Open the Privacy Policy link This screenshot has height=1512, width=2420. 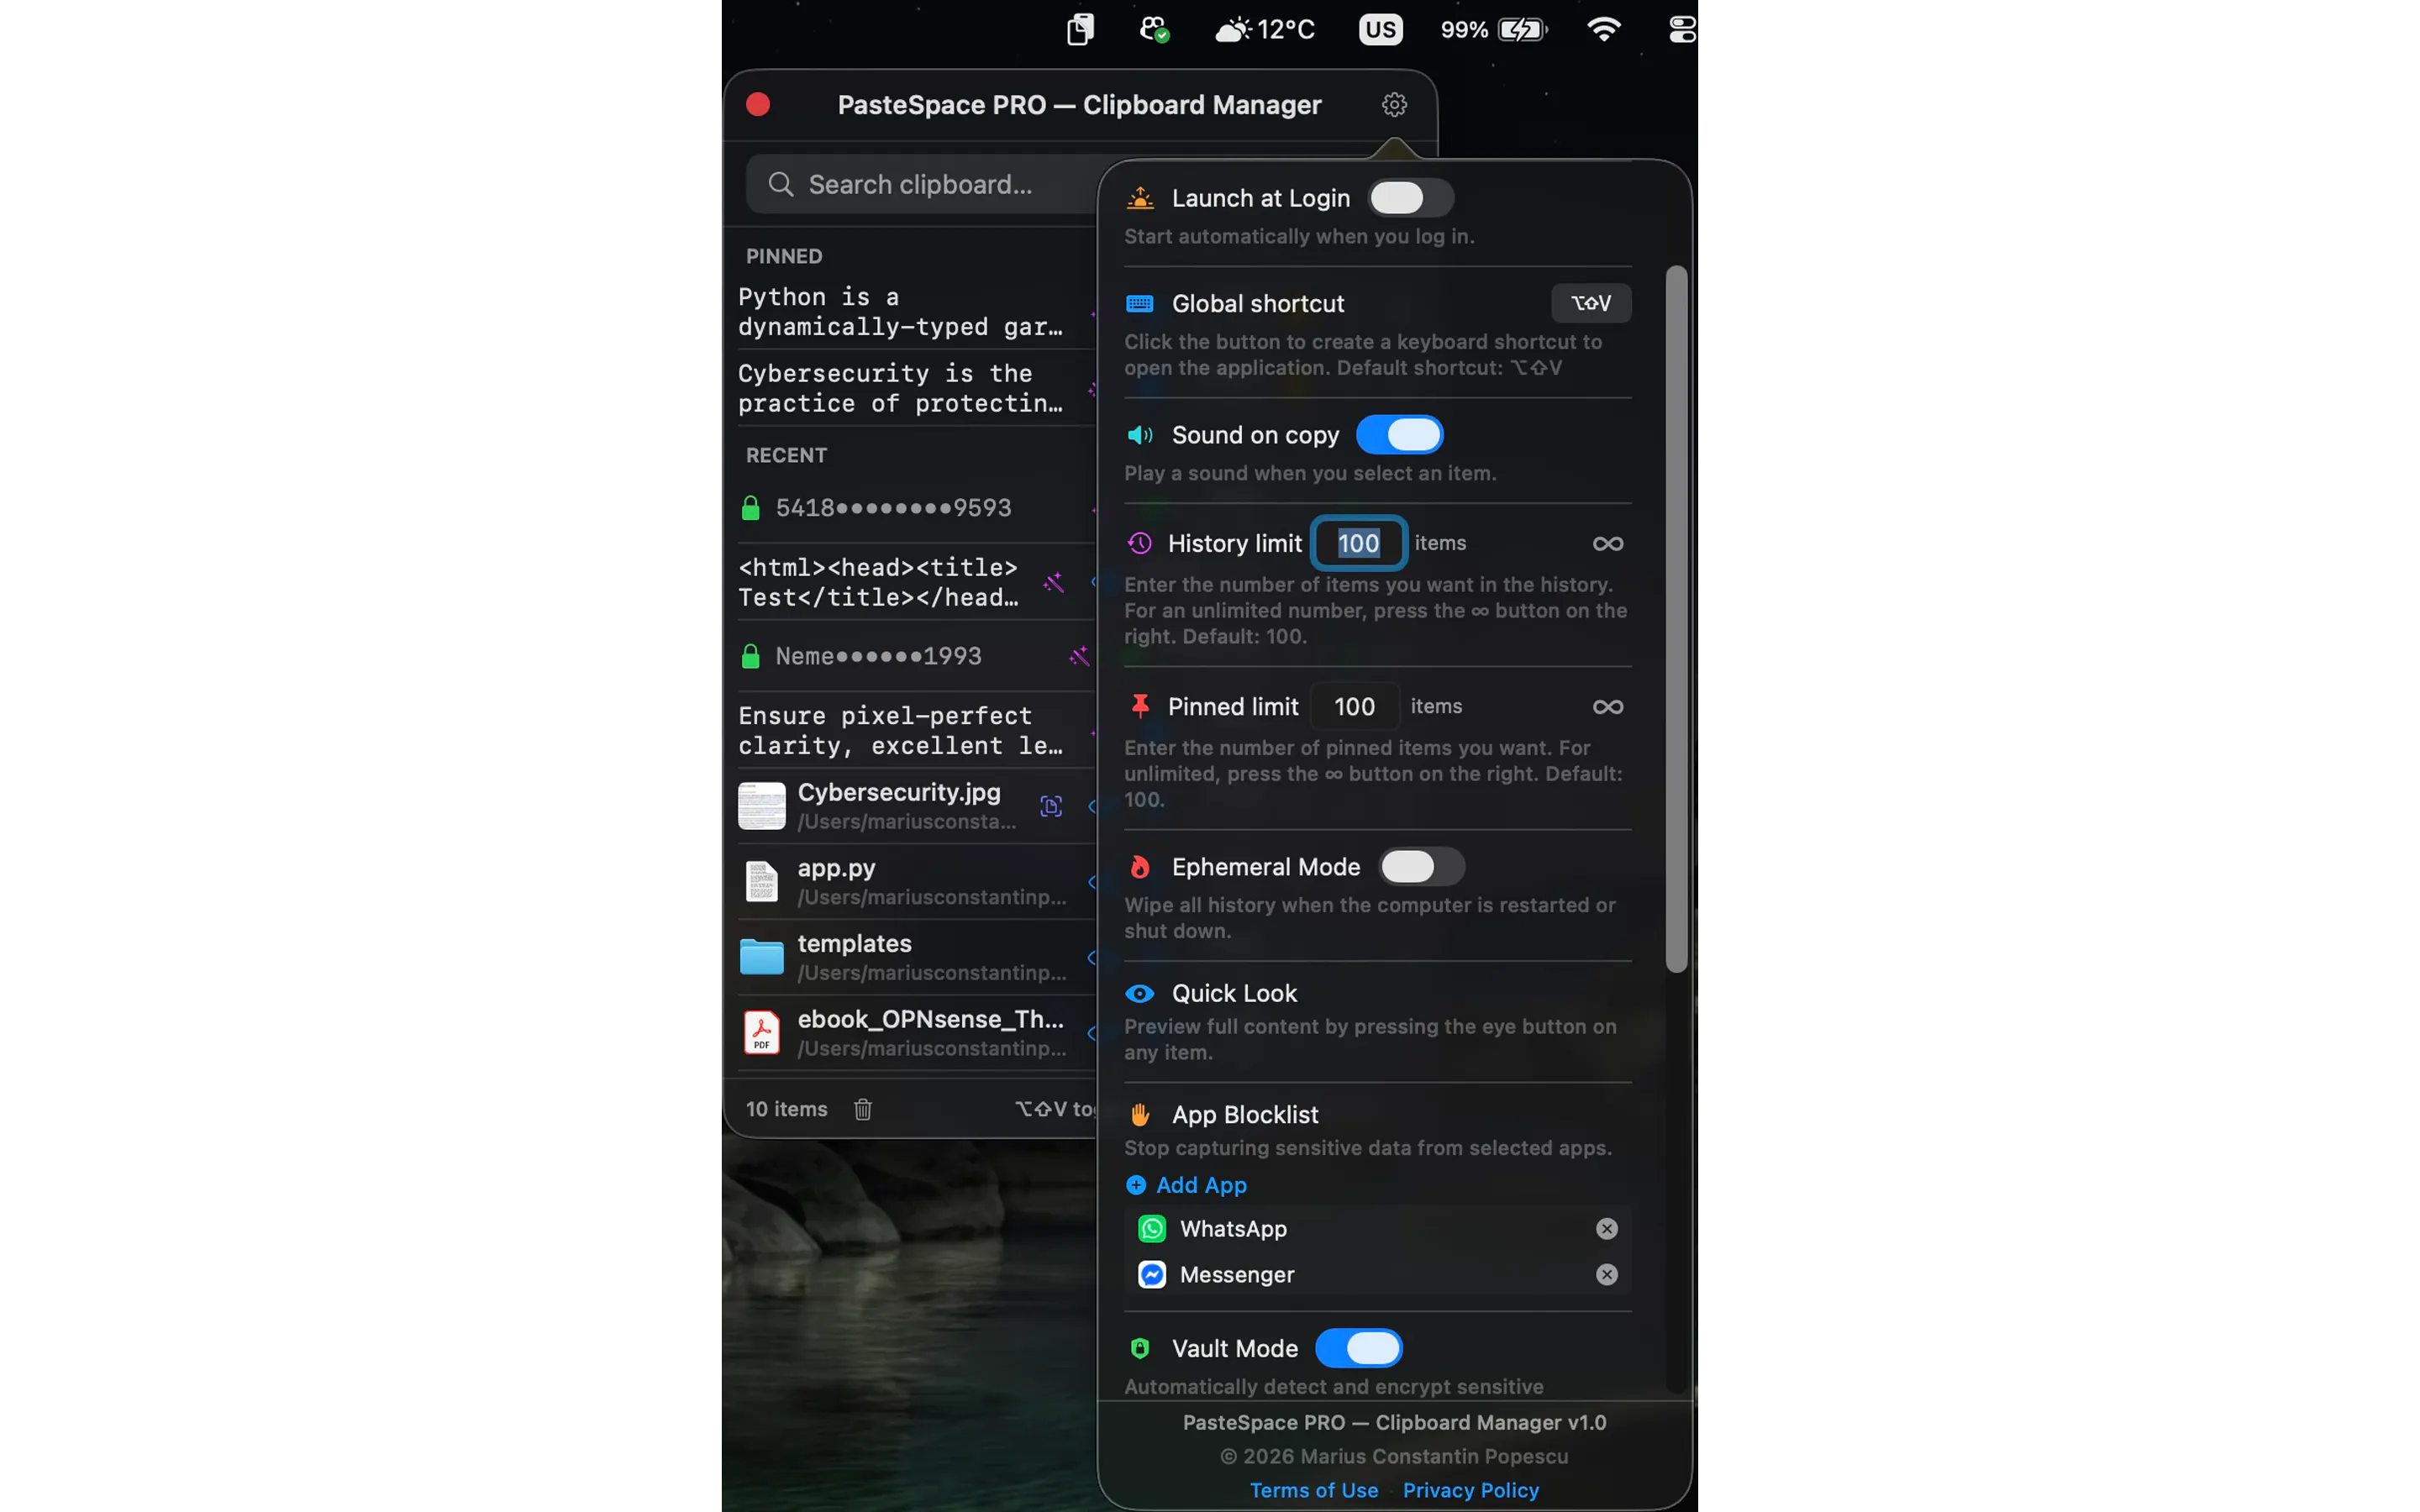tap(1471, 1490)
